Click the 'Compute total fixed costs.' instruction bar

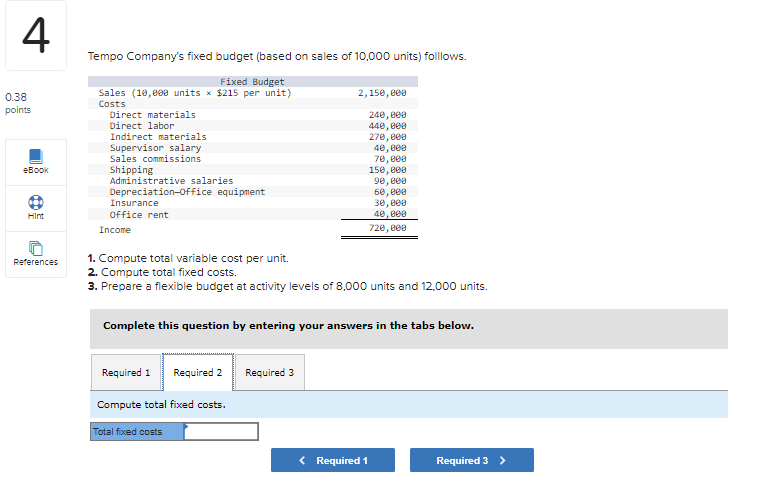pyautogui.click(x=409, y=404)
